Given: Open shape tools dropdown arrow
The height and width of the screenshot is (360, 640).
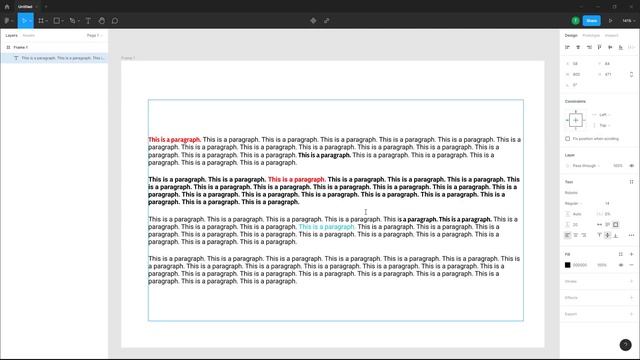Looking at the screenshot, I should coord(62,21).
